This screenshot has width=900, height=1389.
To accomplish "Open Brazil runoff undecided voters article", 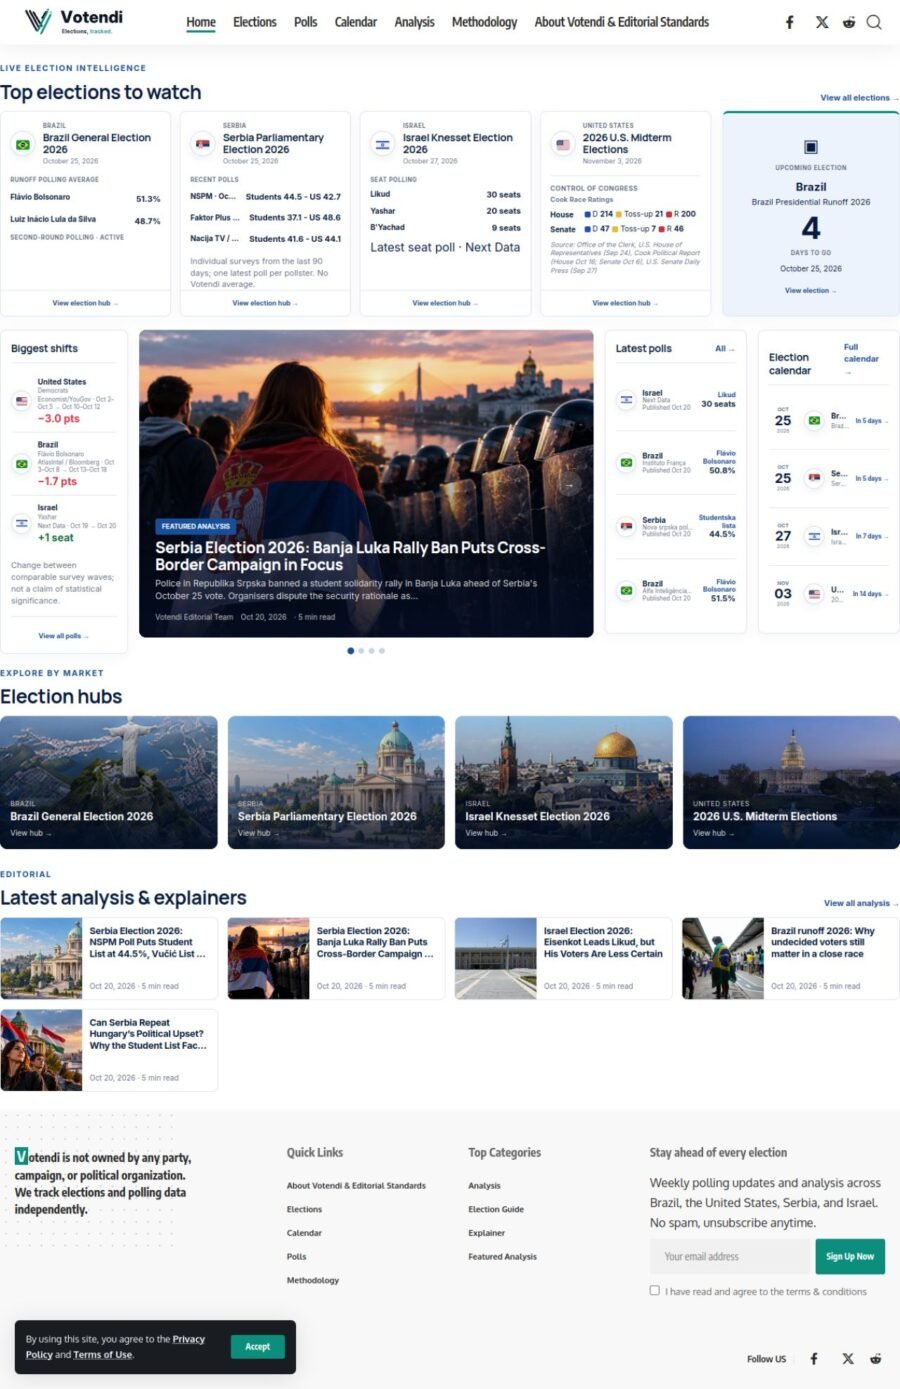I will 823,942.
